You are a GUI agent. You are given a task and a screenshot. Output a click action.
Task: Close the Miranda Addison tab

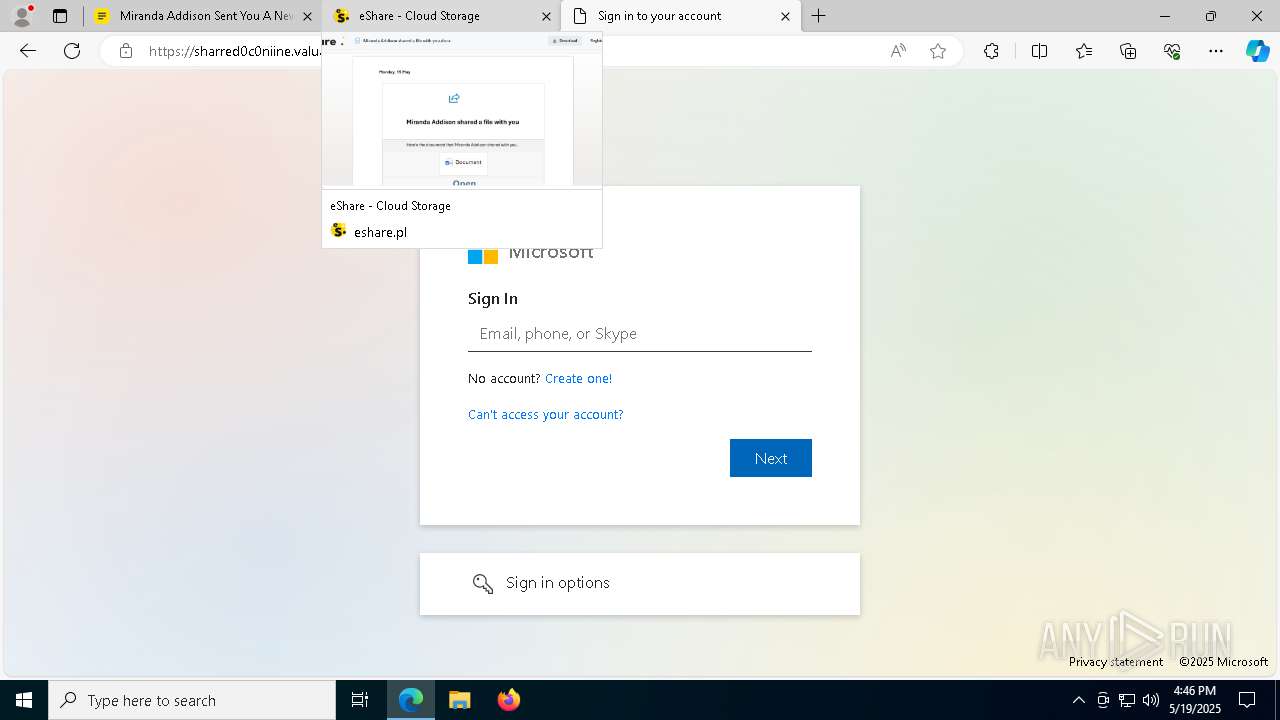pyautogui.click(x=307, y=16)
